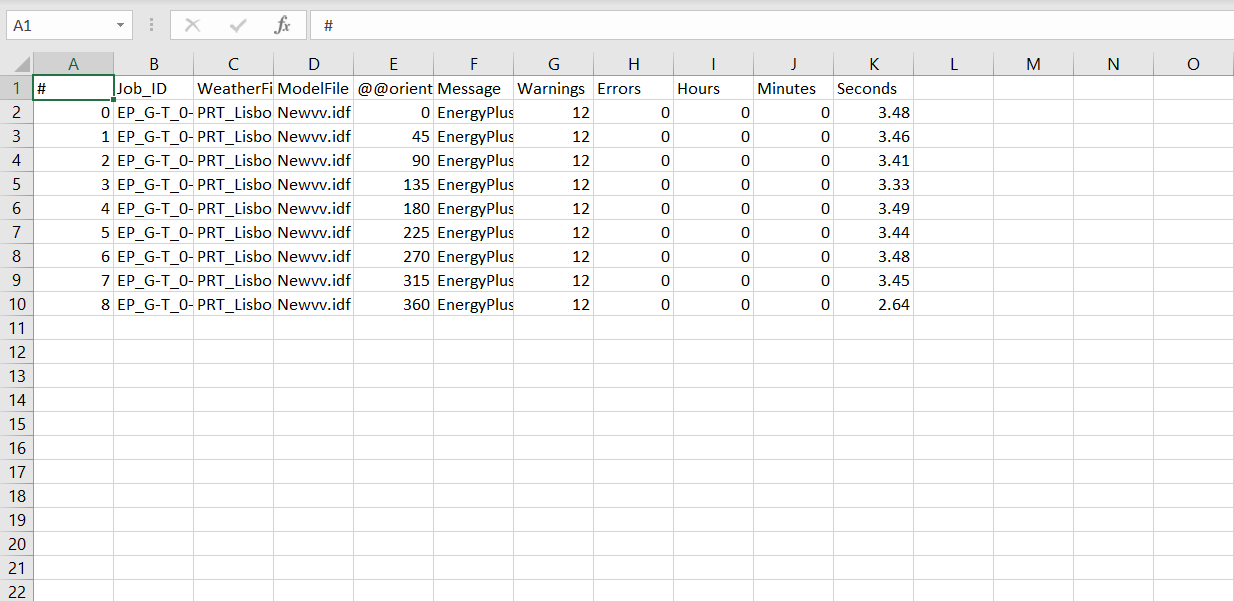Image resolution: width=1234 pixels, height=601 pixels.
Task: Click the Errors header cell
Action: [633, 88]
